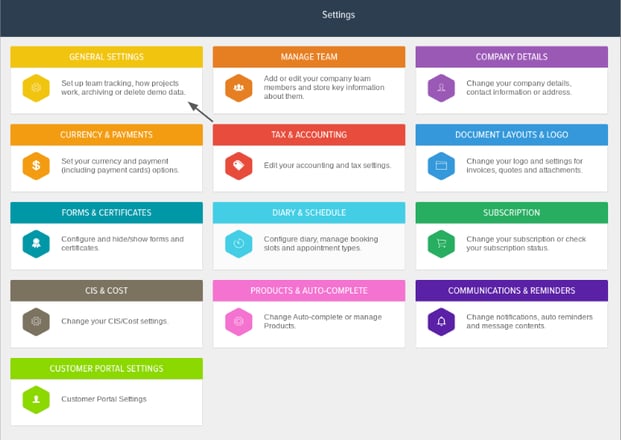Click 'Change your CIS/Cost settings' text
This screenshot has width=621, height=440.
click(x=114, y=321)
